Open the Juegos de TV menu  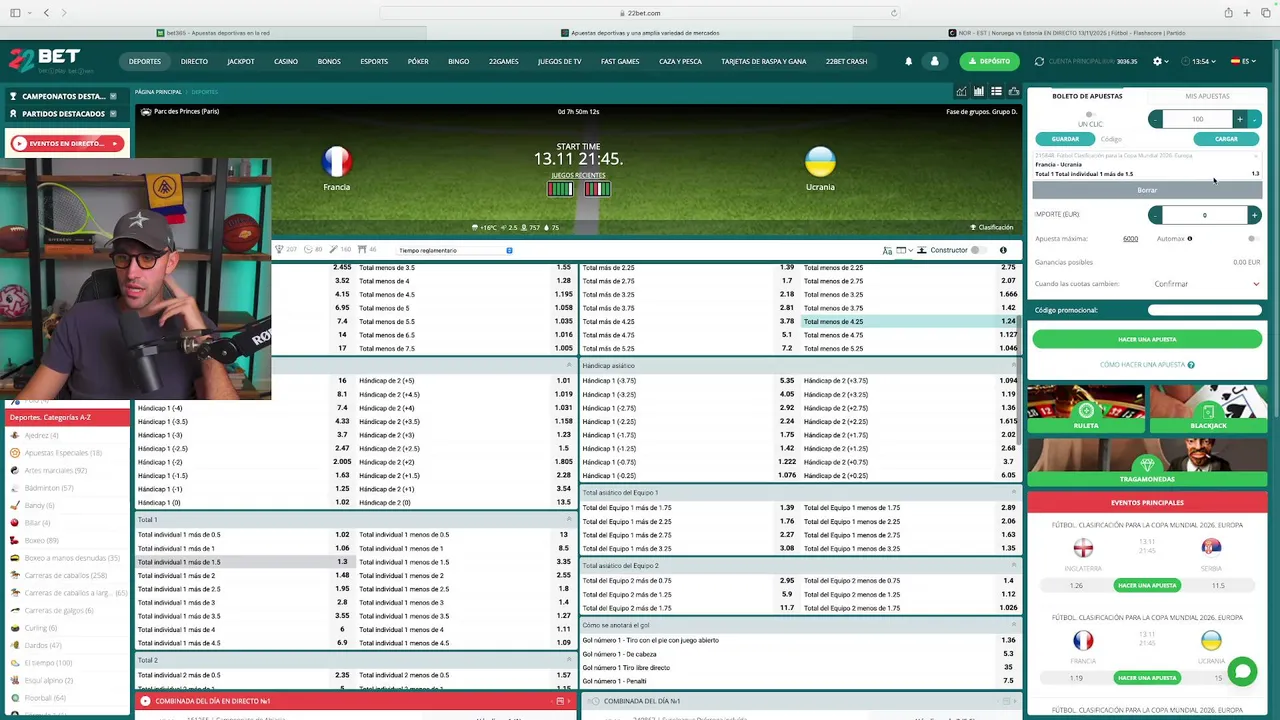point(559,61)
